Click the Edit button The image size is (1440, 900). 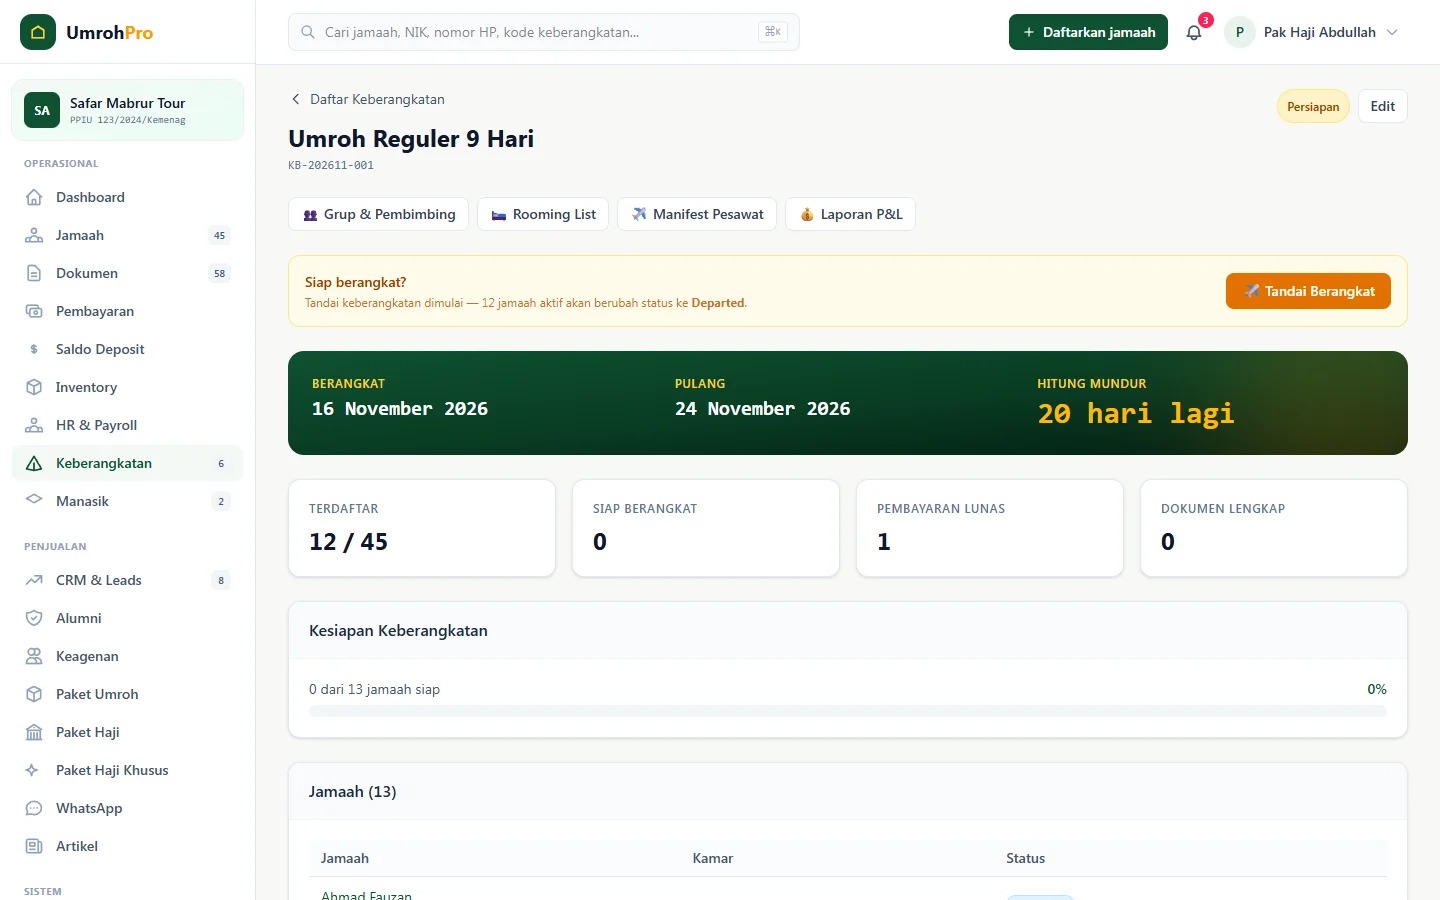(x=1383, y=106)
